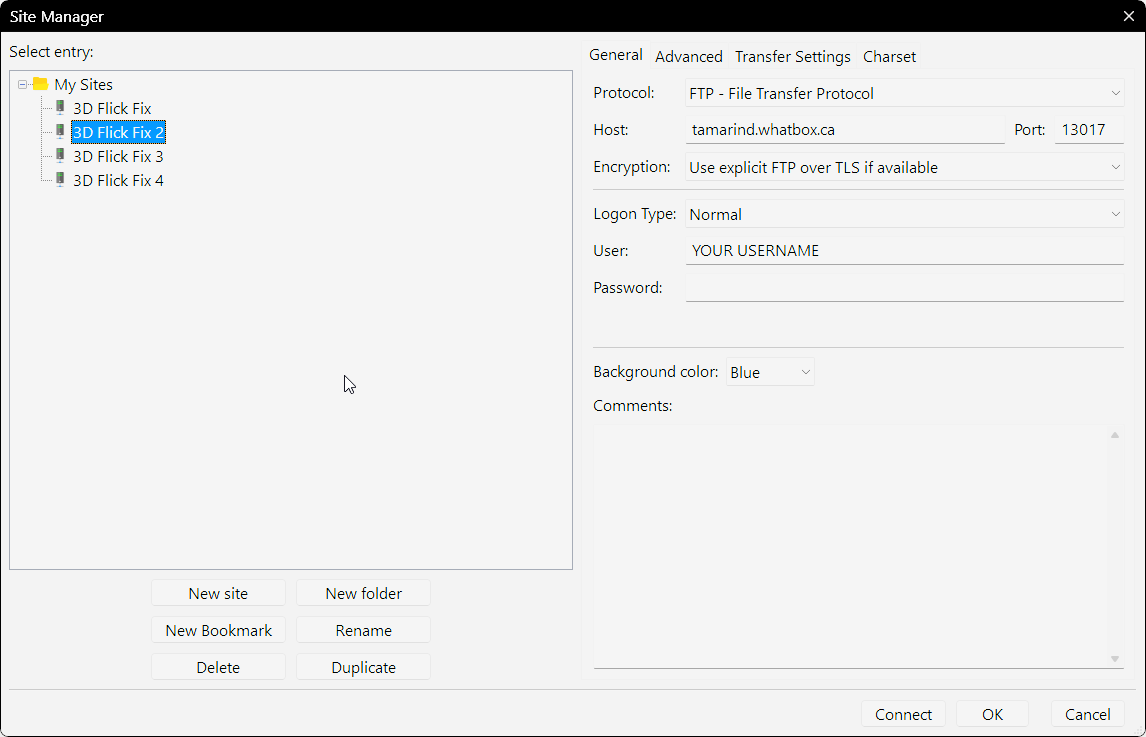Screen dimensions: 1146x737
Task: Open the Transfer Settings tab
Action: (792, 57)
